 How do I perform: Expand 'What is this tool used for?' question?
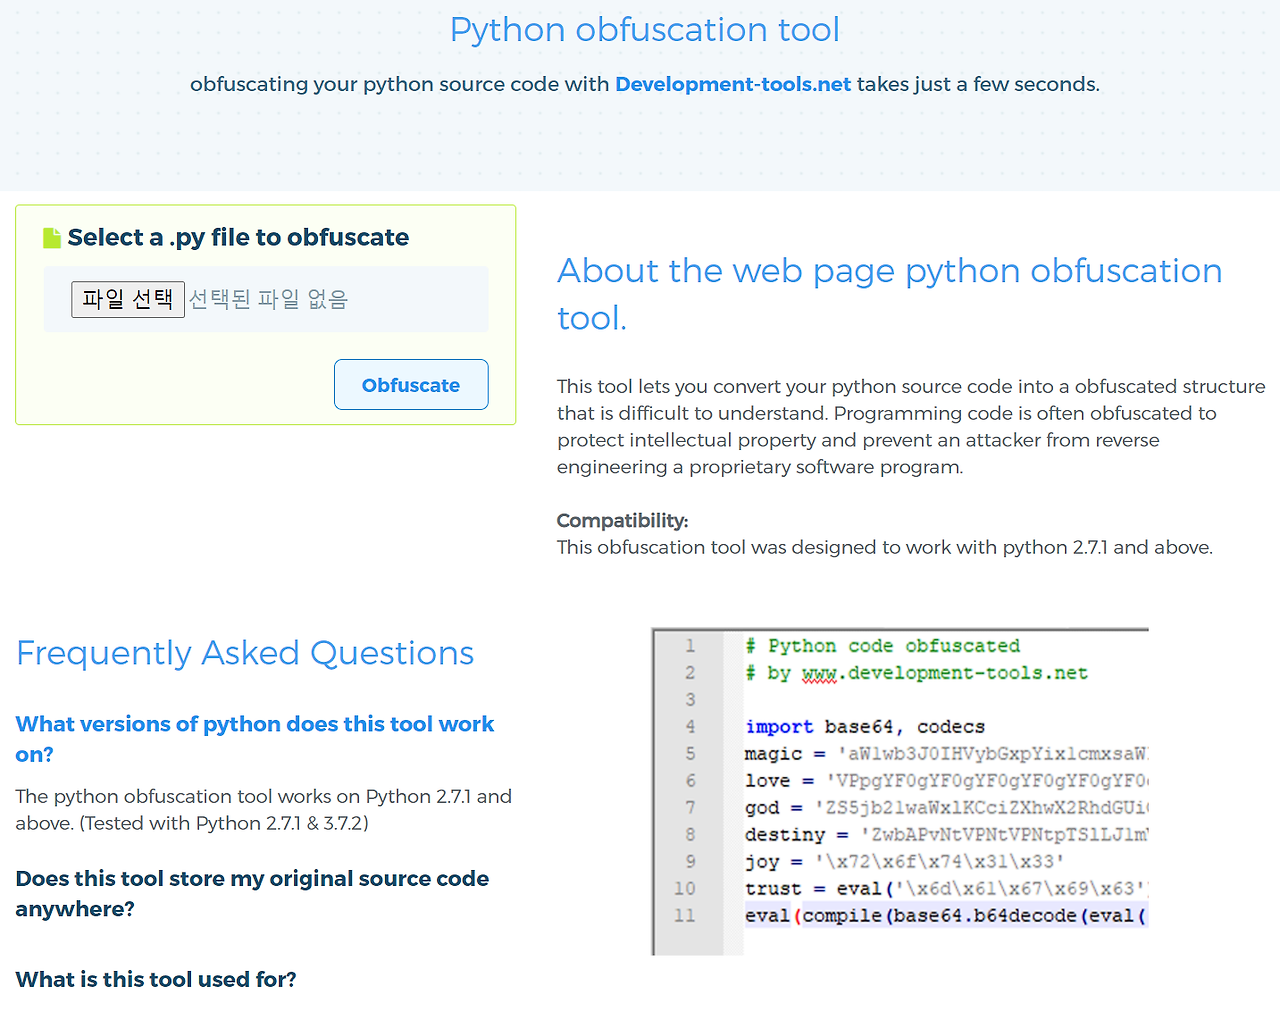pos(156,980)
